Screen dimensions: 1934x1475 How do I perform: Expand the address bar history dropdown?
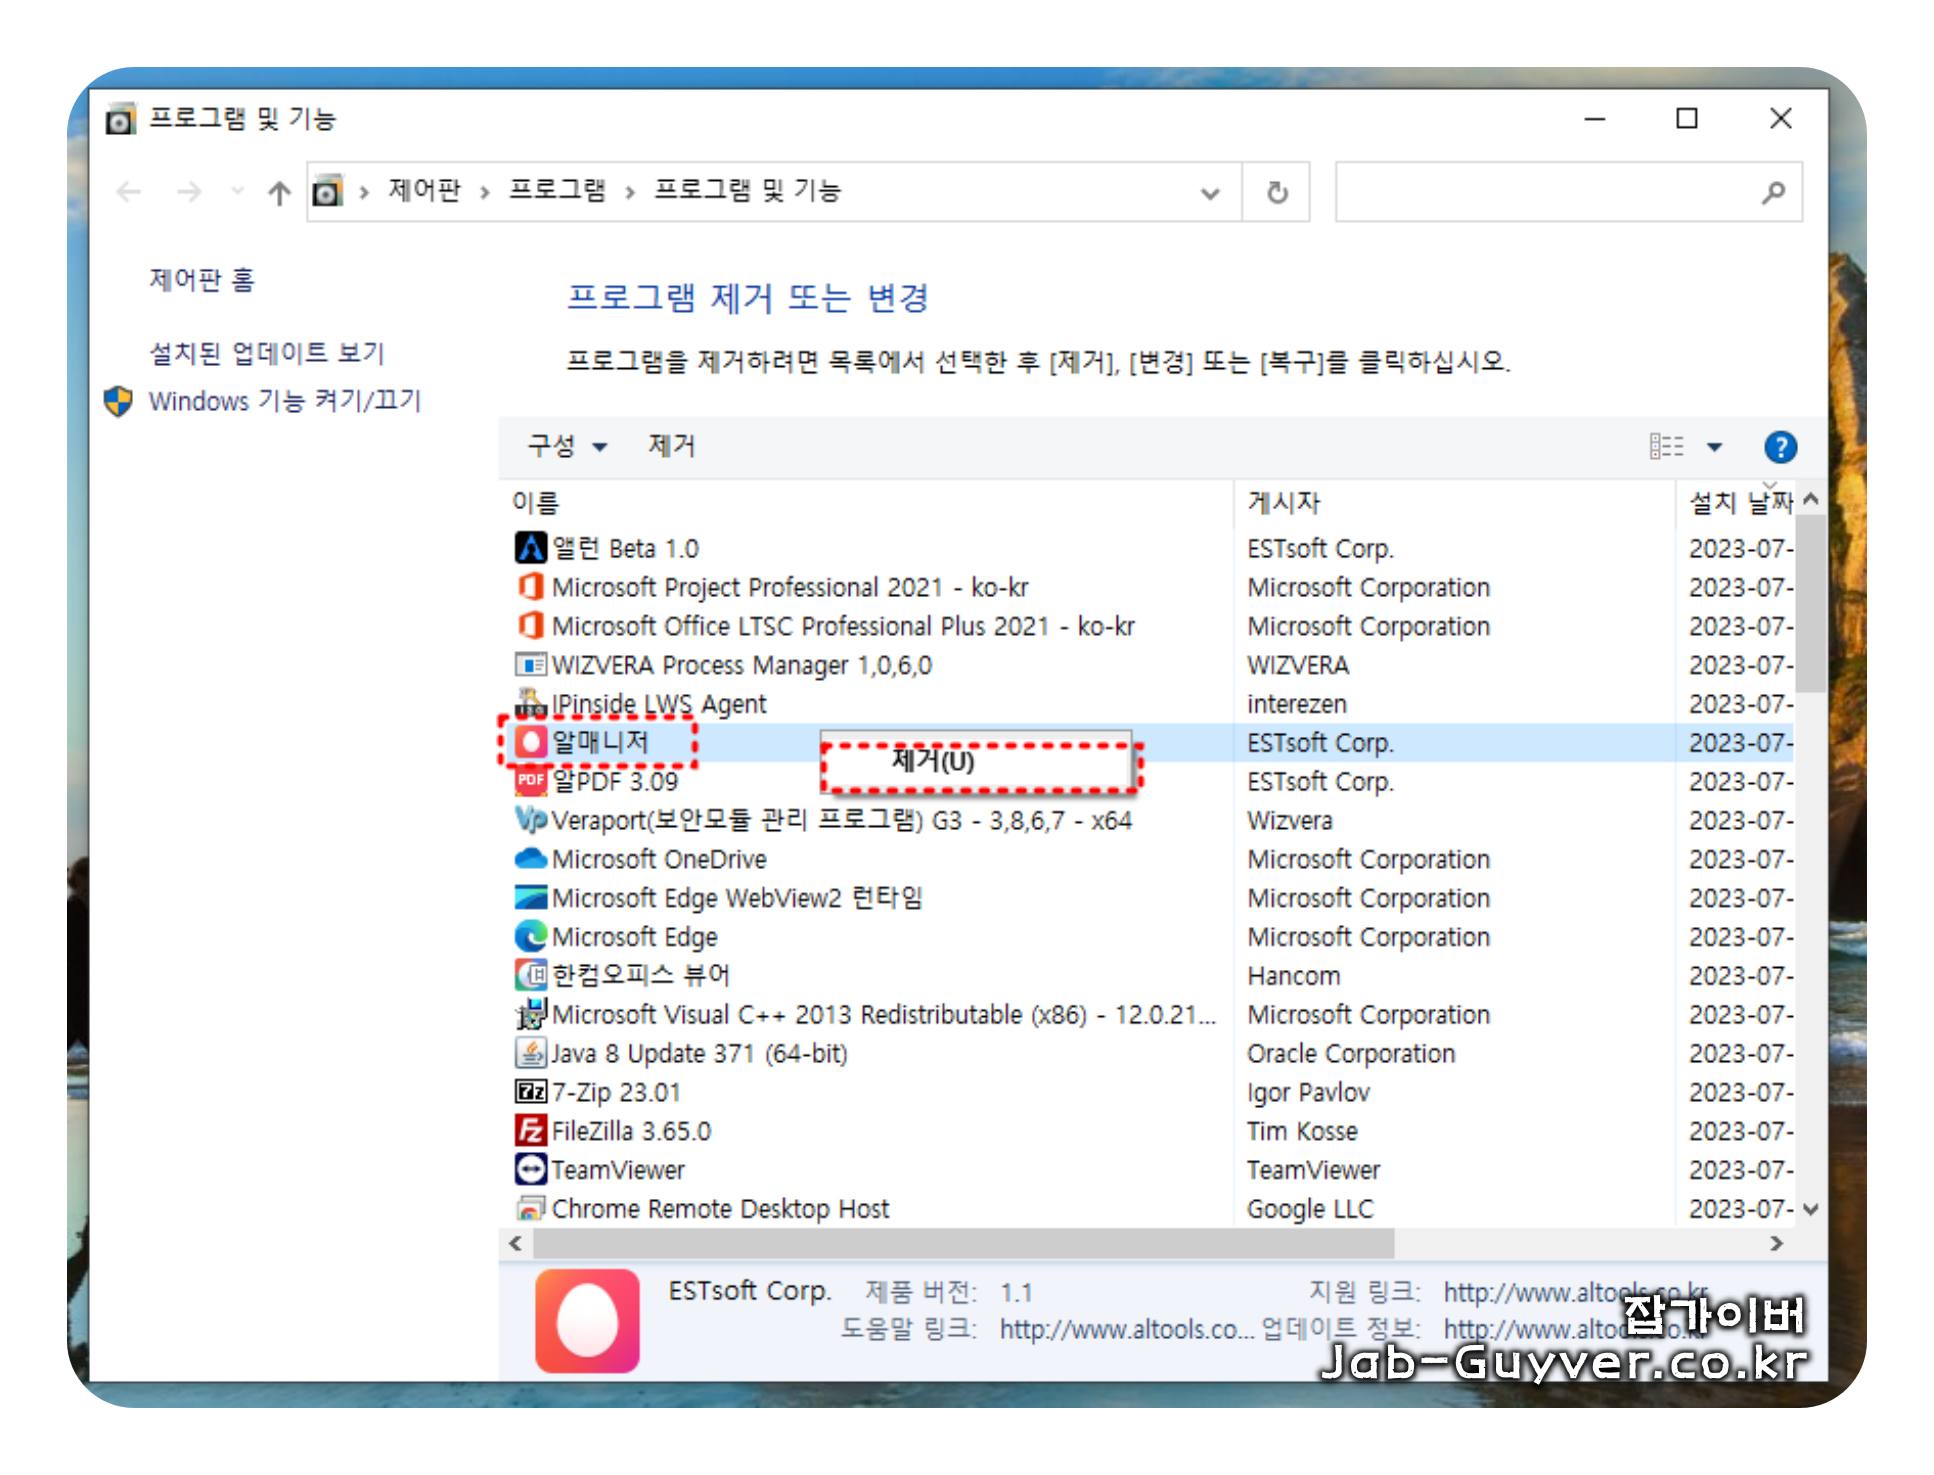[x=1210, y=192]
